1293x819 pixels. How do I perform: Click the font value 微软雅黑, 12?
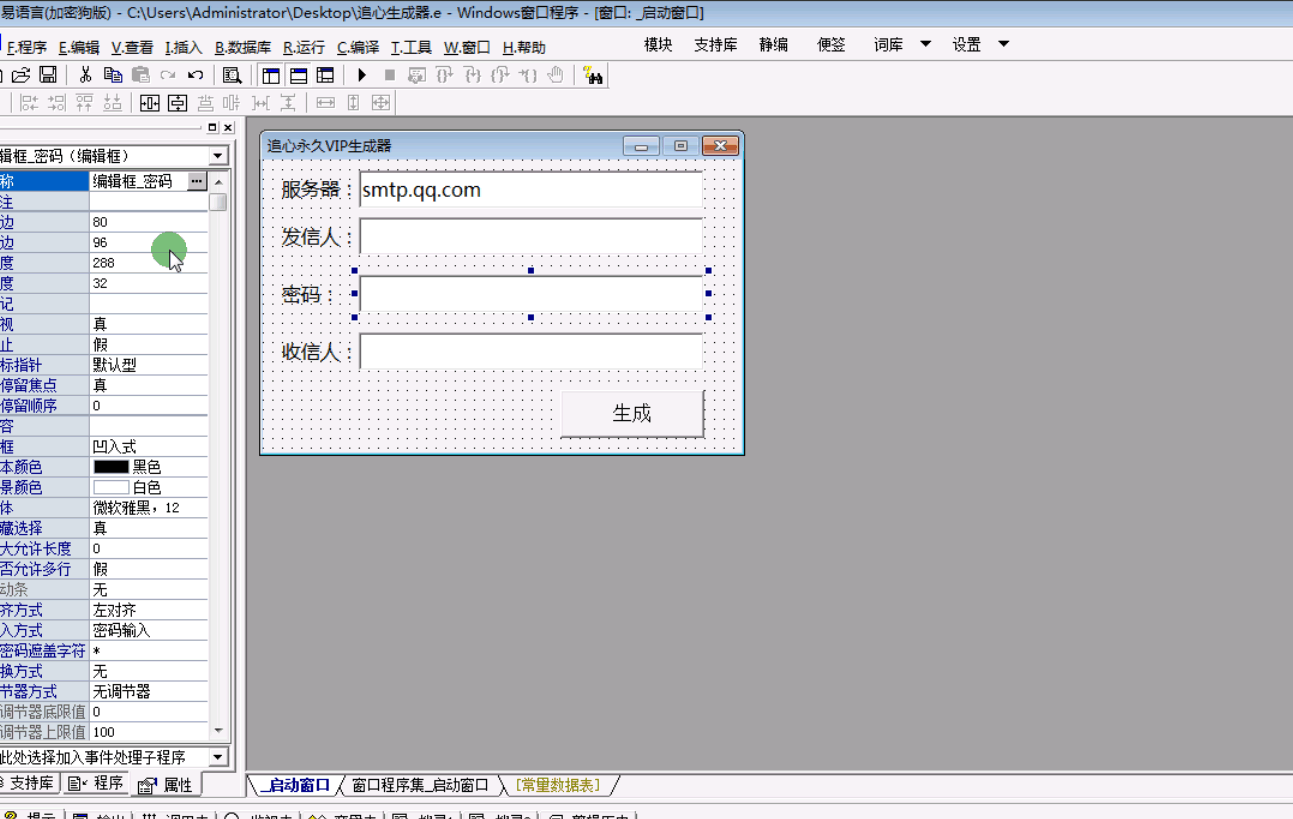148,508
